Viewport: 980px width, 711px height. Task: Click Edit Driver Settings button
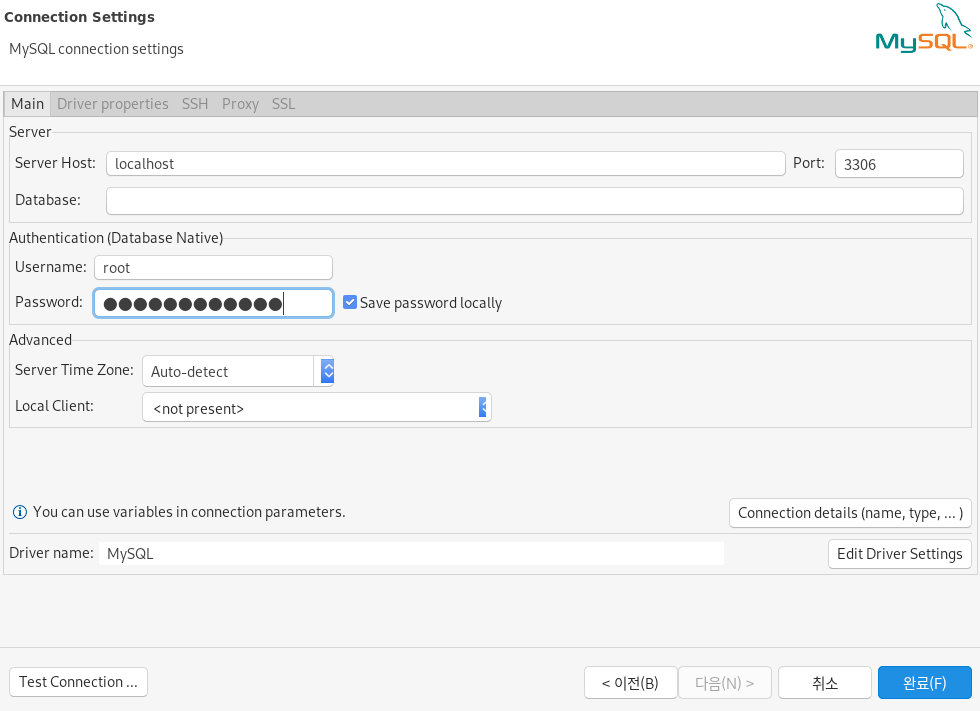tap(899, 554)
